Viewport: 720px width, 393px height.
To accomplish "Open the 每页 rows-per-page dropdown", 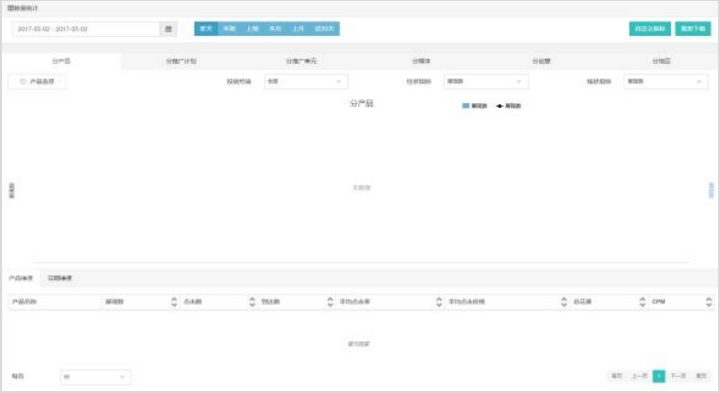I will (95, 377).
